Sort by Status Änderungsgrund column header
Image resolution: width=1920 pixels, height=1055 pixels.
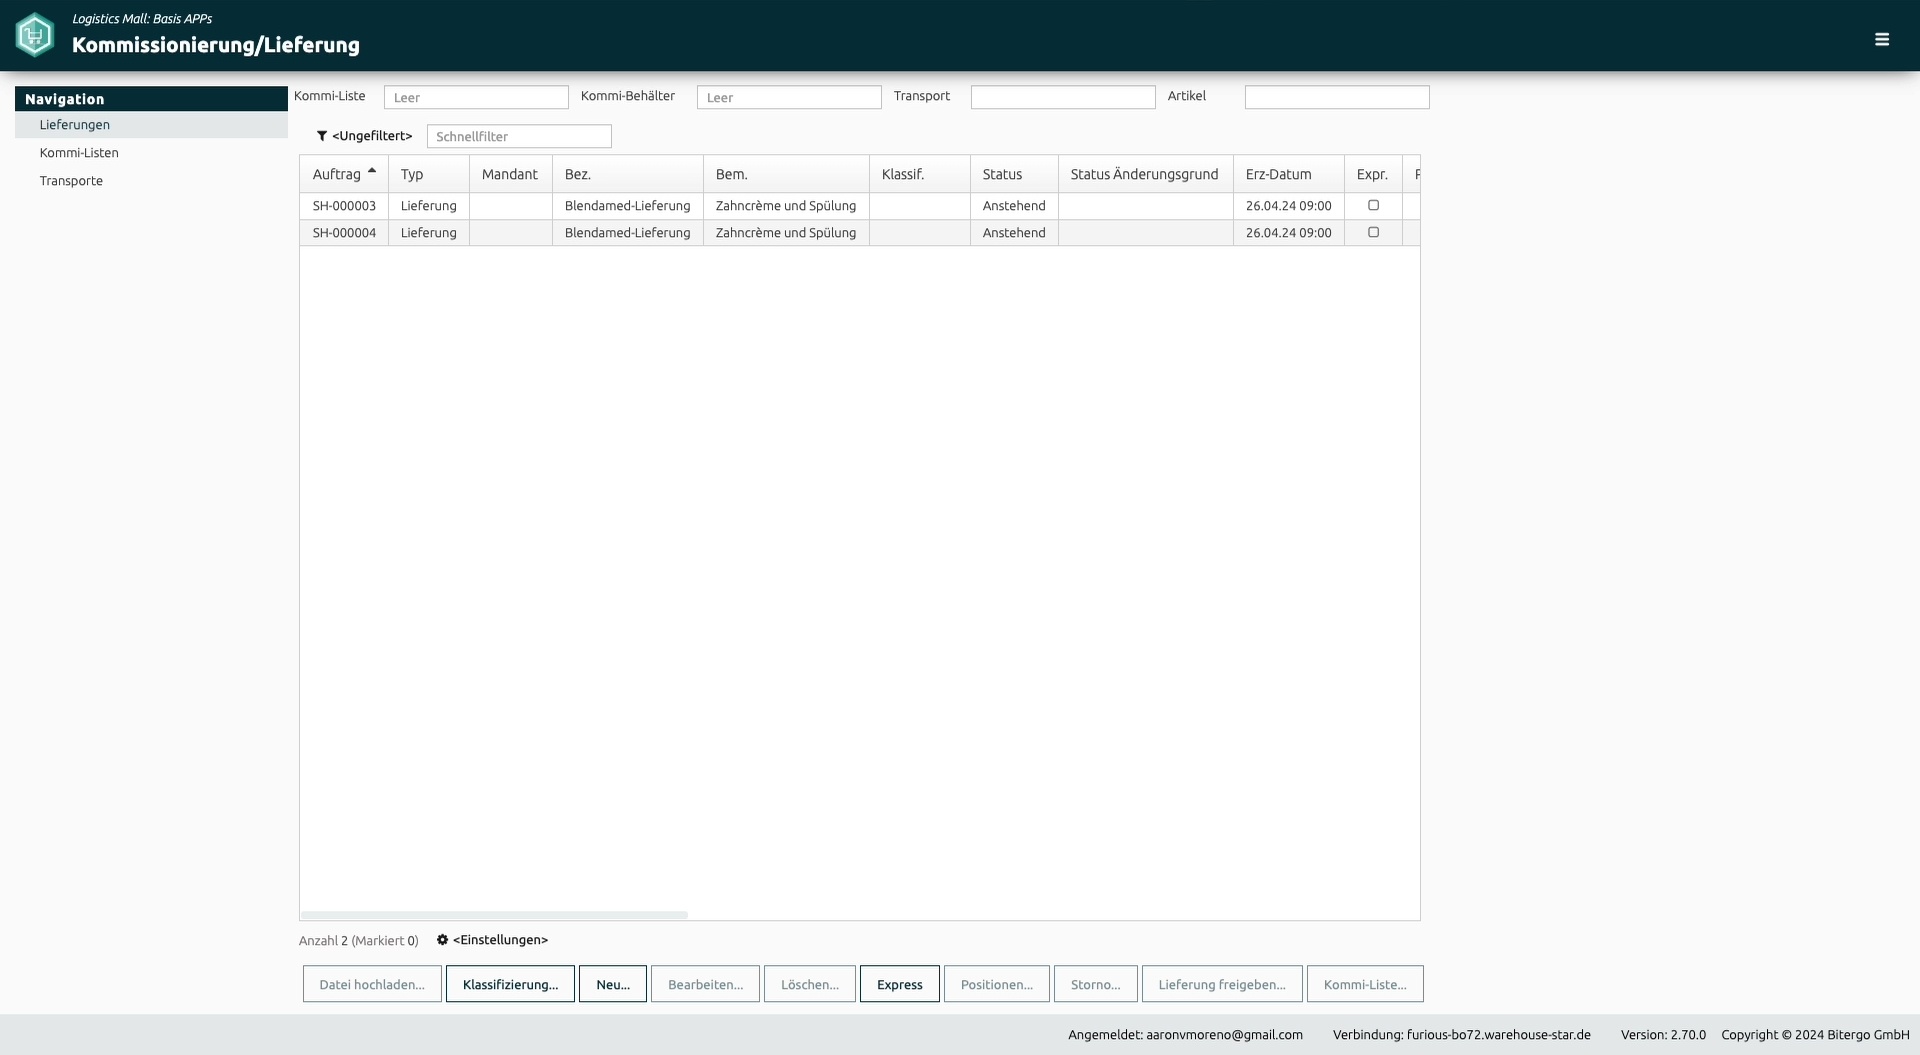[1146, 174]
